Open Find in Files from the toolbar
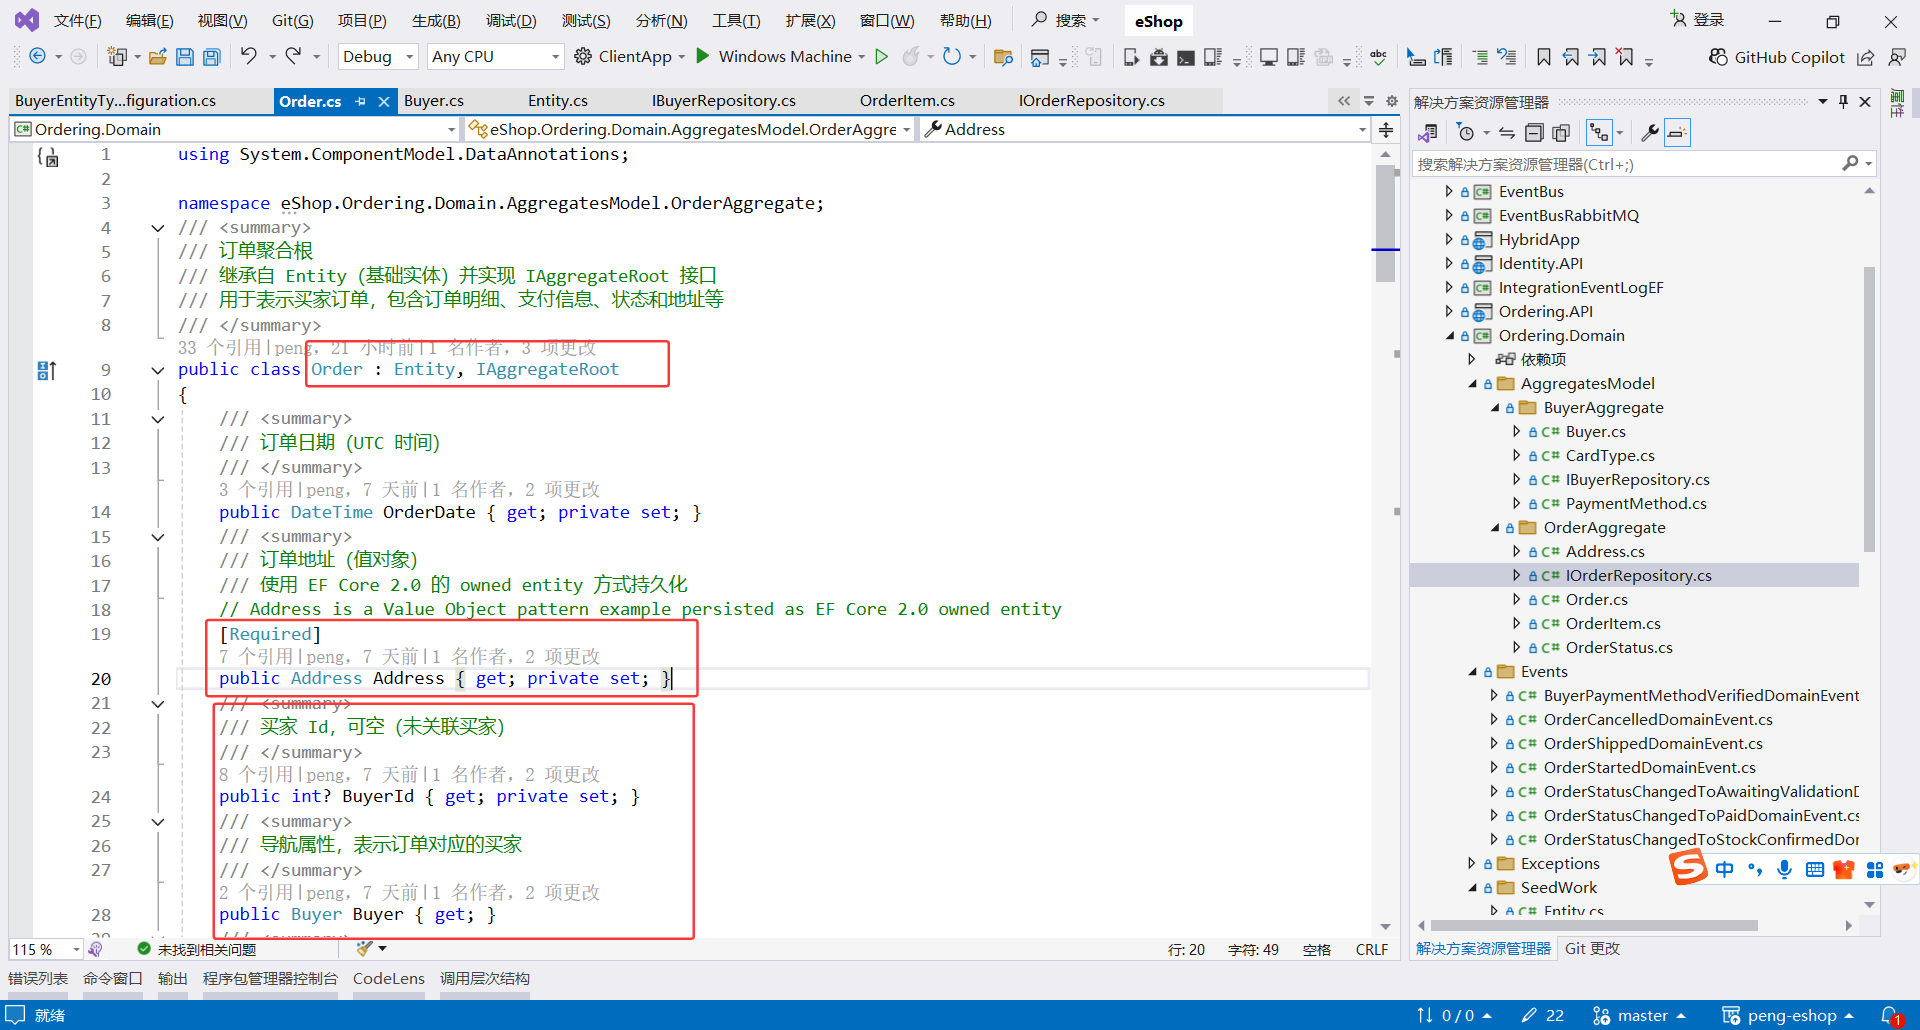This screenshot has width=1920, height=1030. point(1003,57)
